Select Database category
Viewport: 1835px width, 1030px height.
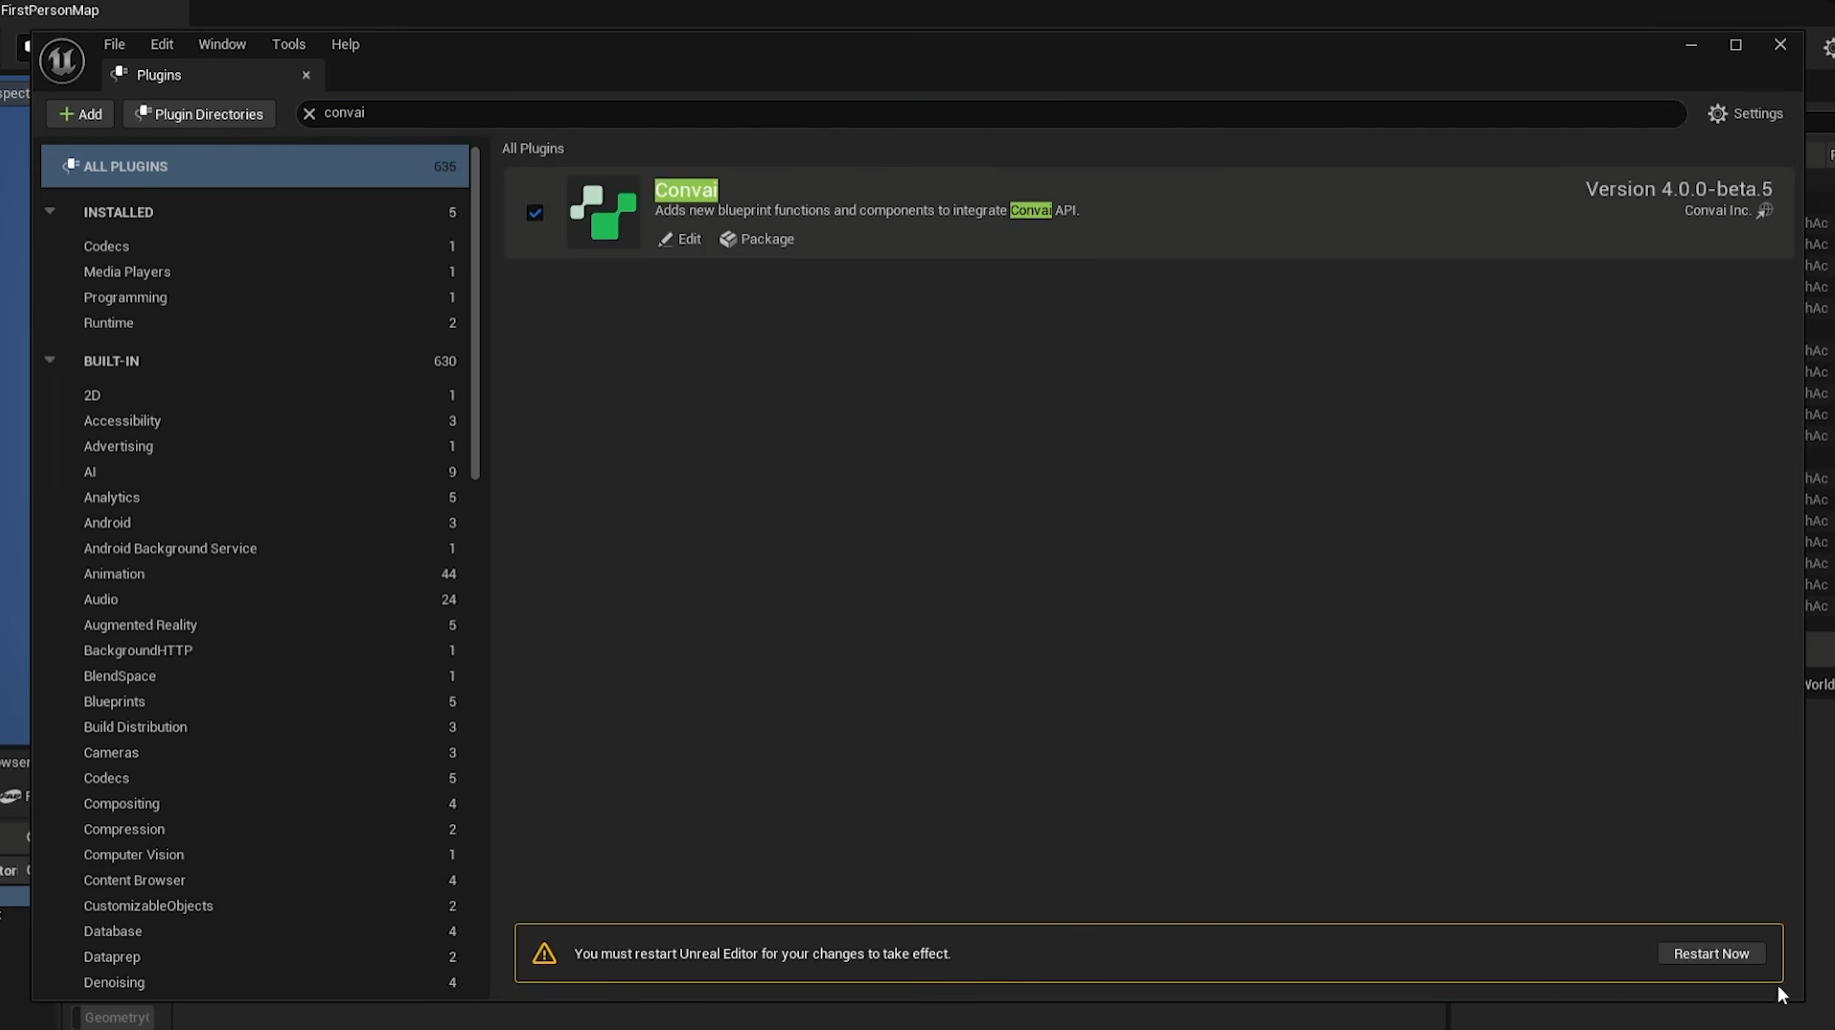pyautogui.click(x=255, y=931)
